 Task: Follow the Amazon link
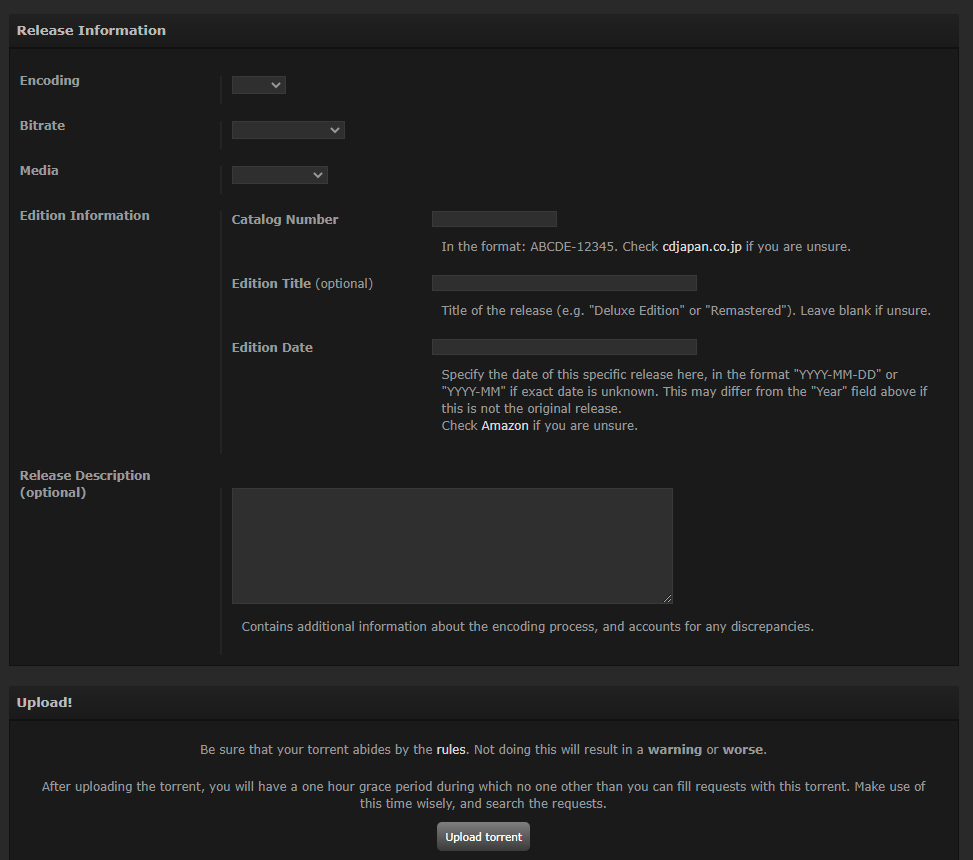(505, 425)
